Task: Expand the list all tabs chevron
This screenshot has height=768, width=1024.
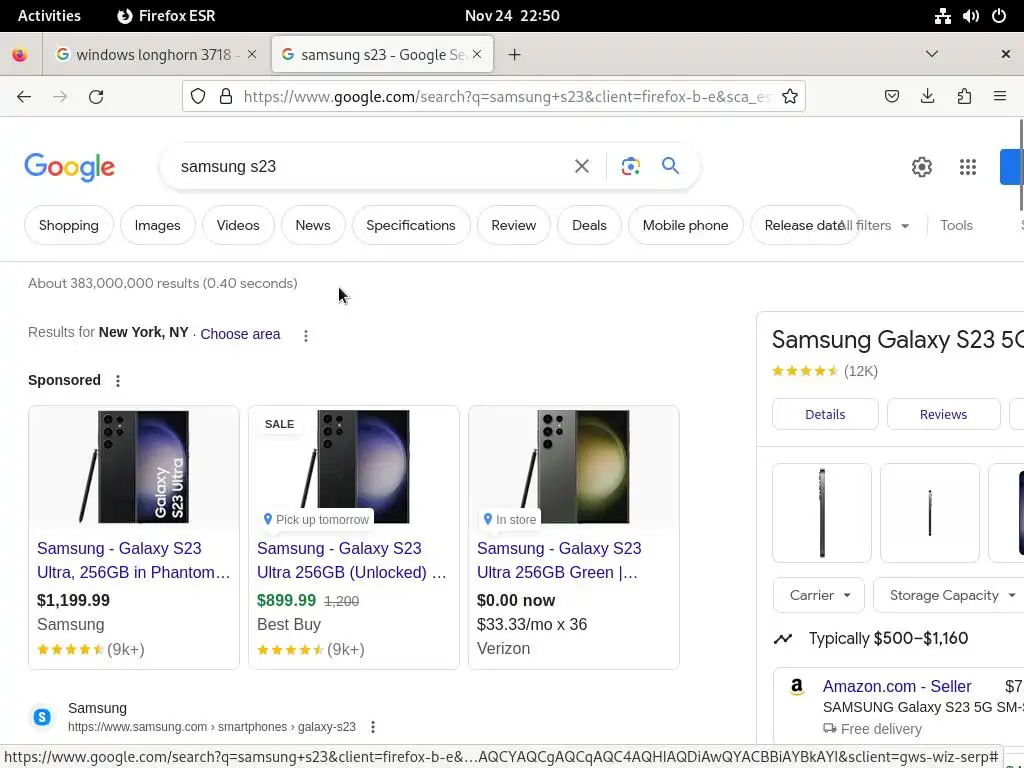Action: click(x=932, y=54)
